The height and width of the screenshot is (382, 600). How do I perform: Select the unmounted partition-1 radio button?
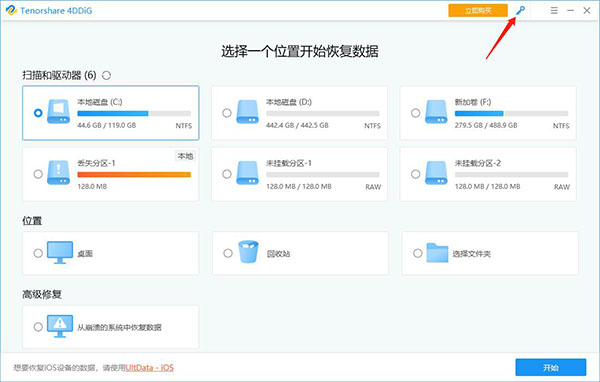coord(227,174)
